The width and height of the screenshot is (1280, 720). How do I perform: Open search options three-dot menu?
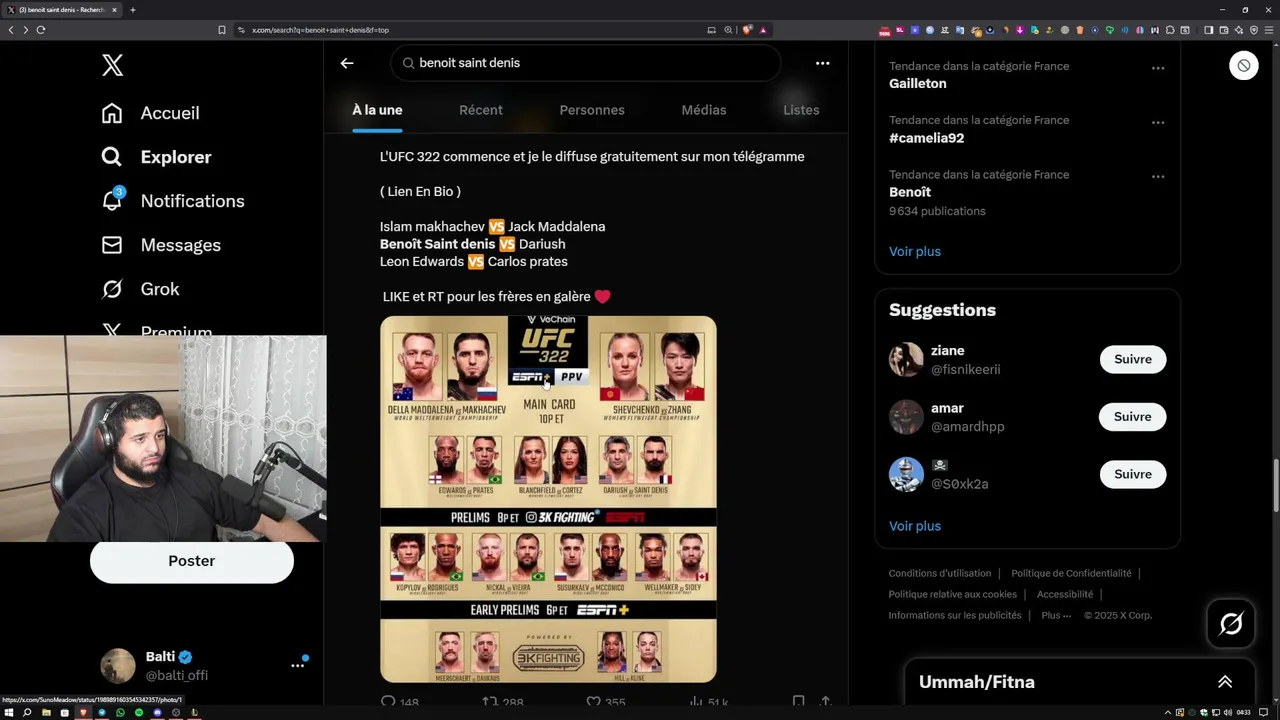(822, 63)
